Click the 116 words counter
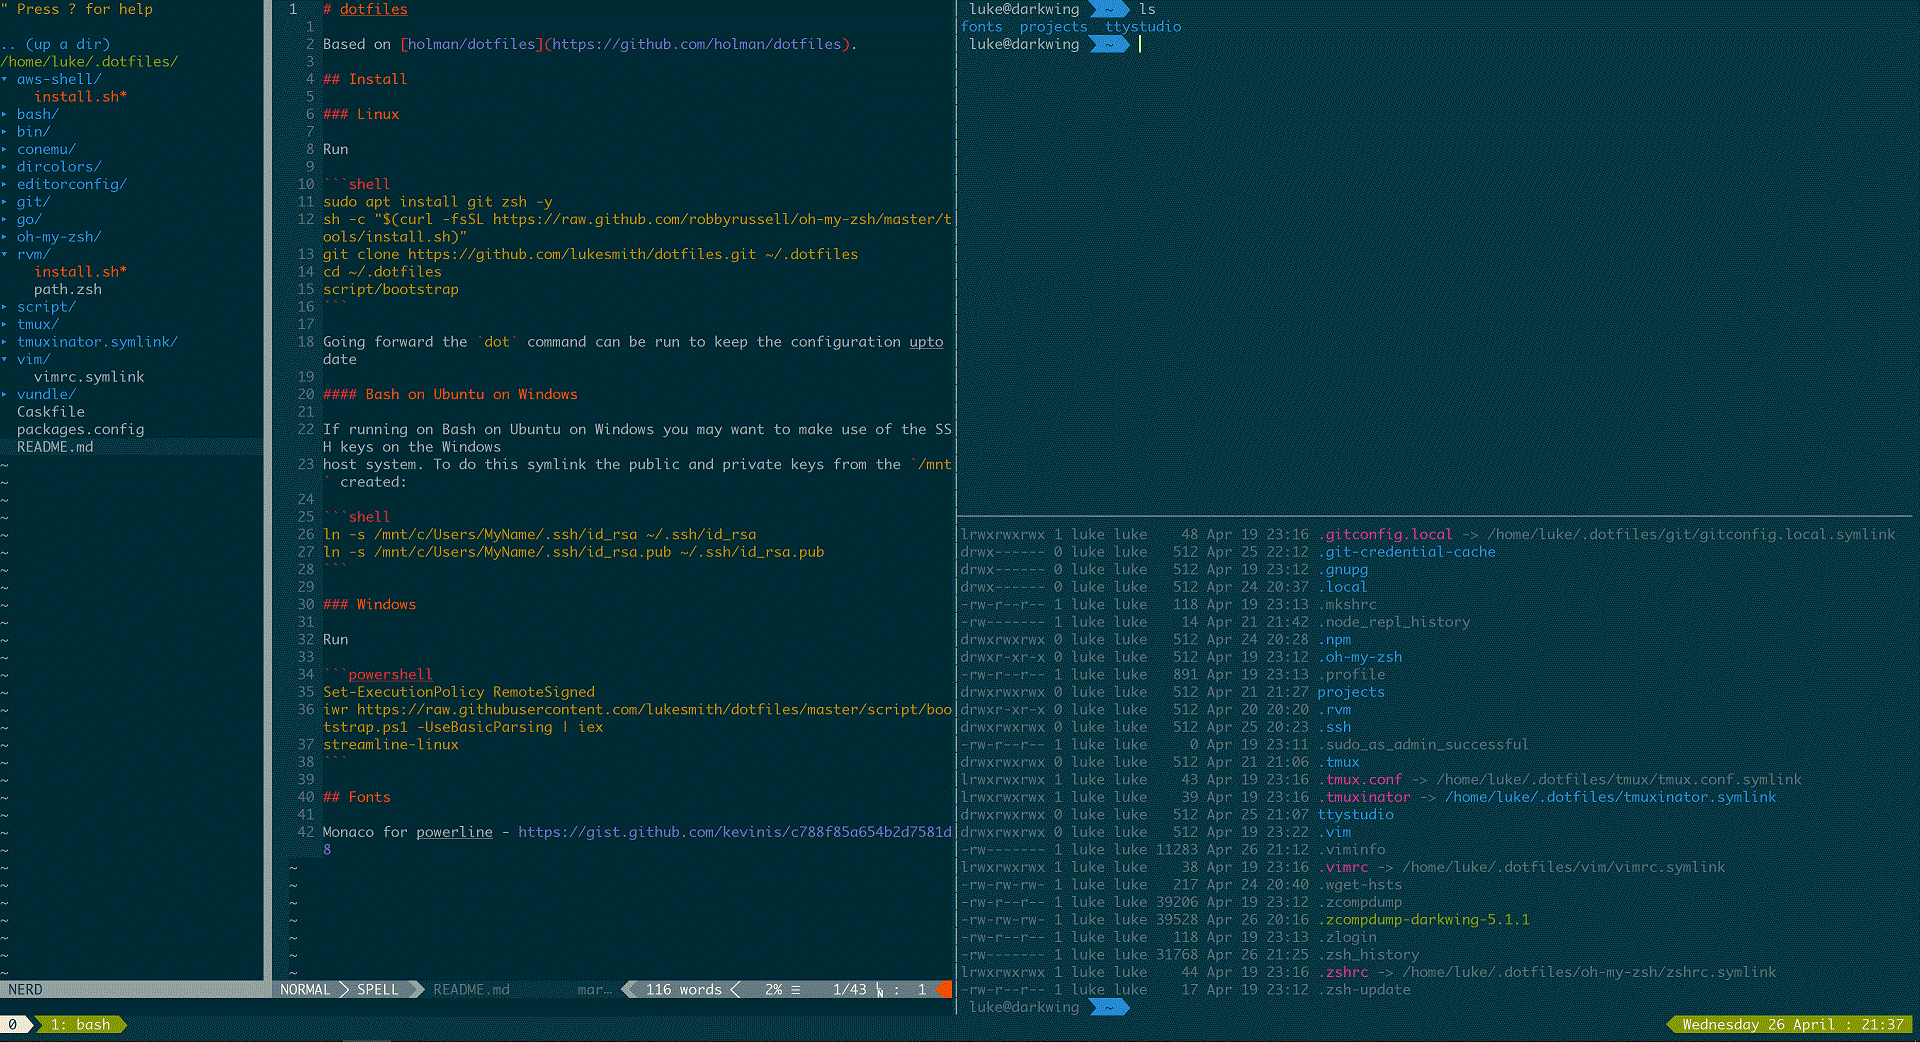Viewport: 1920px width, 1042px height. (684, 989)
